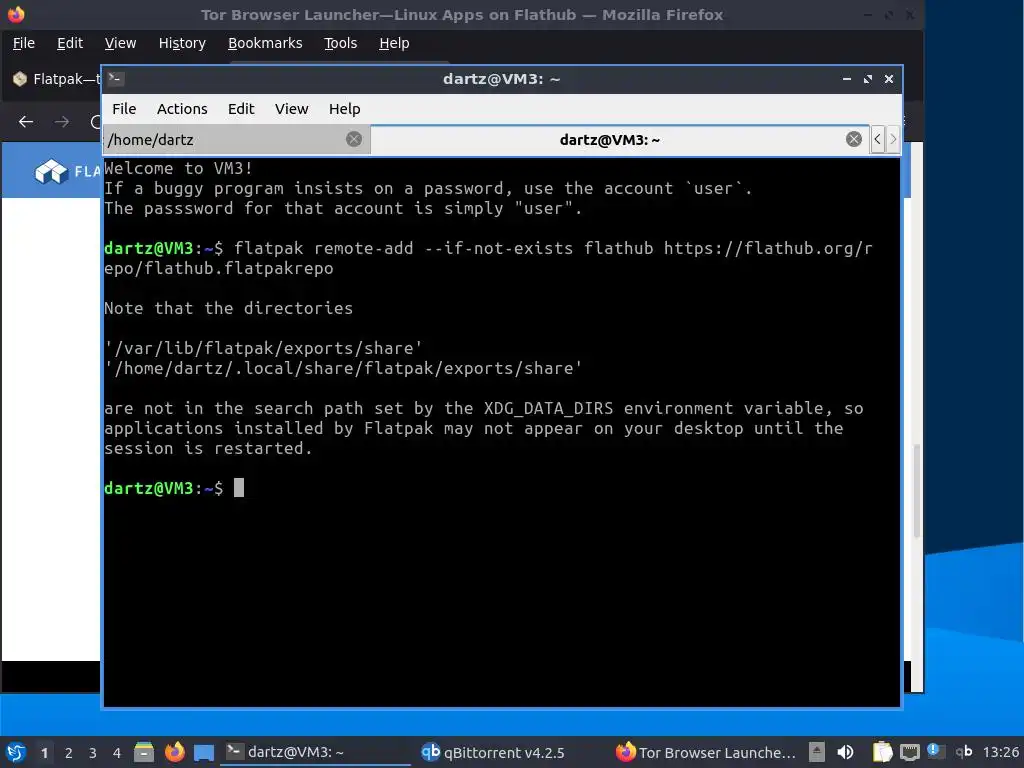This screenshot has height=768, width=1024.
Task: Open the terminal File menu
Action: (x=124, y=109)
